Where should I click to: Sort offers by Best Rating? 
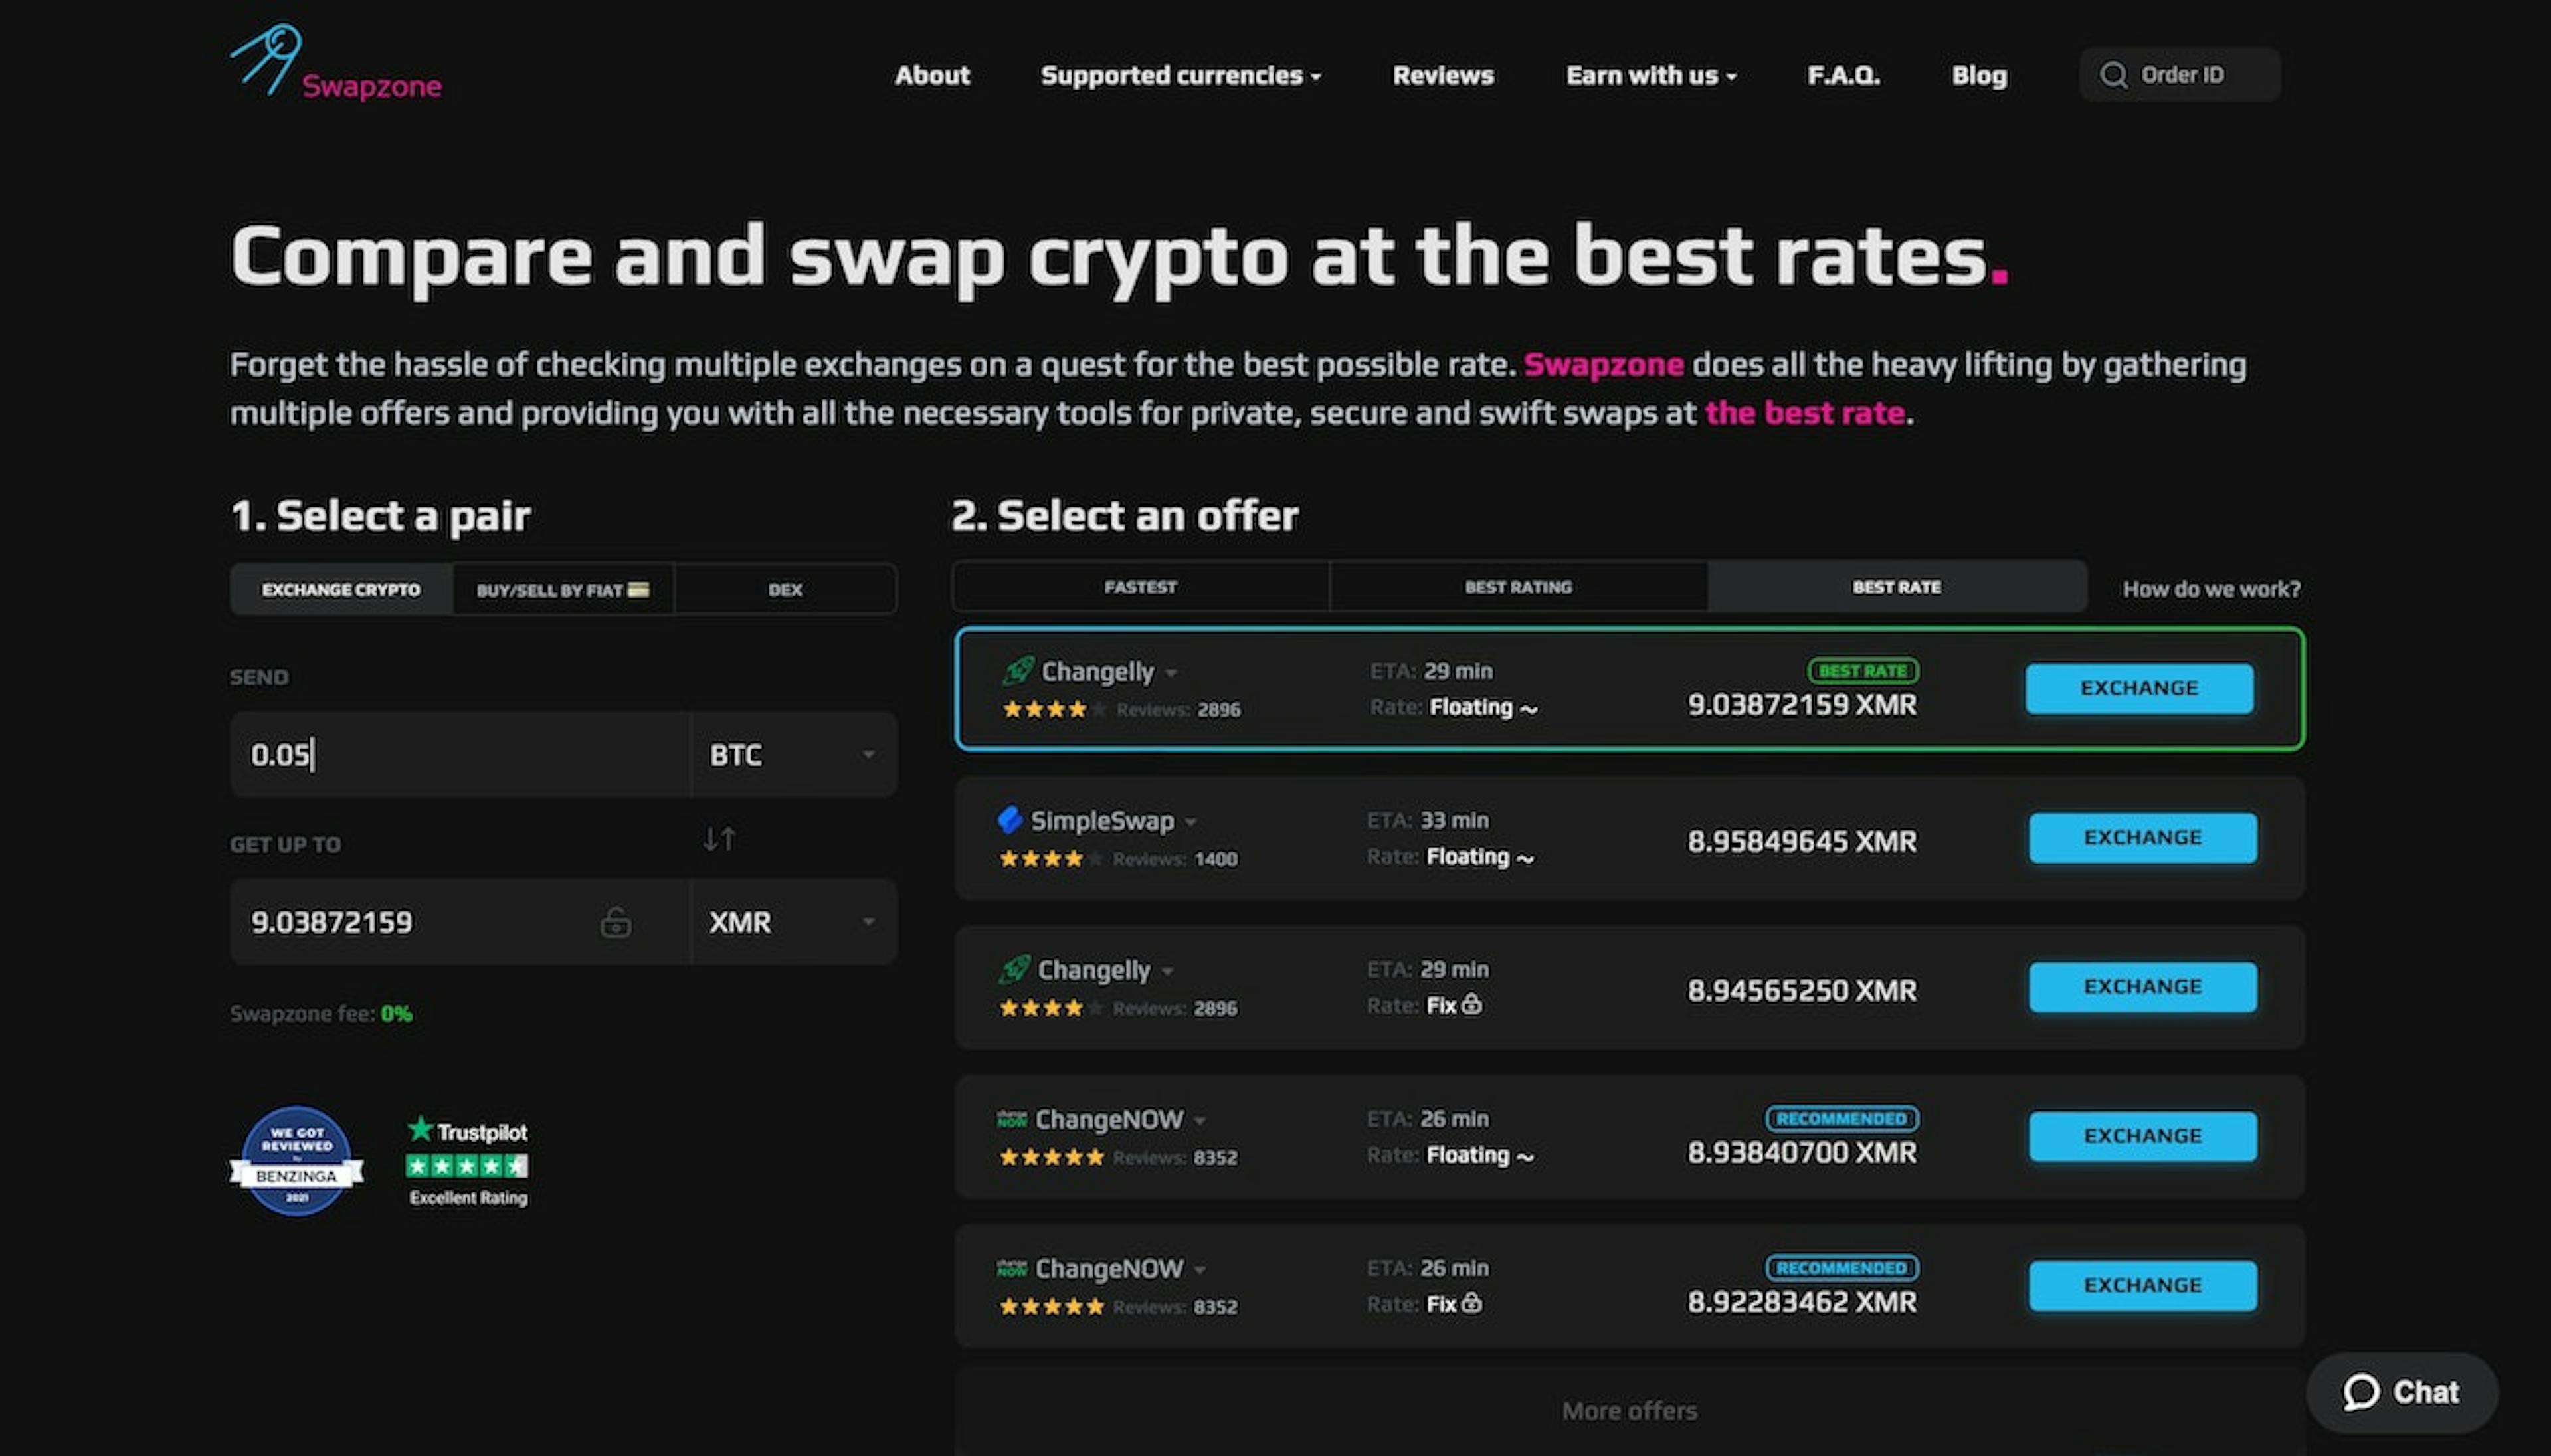1518,587
